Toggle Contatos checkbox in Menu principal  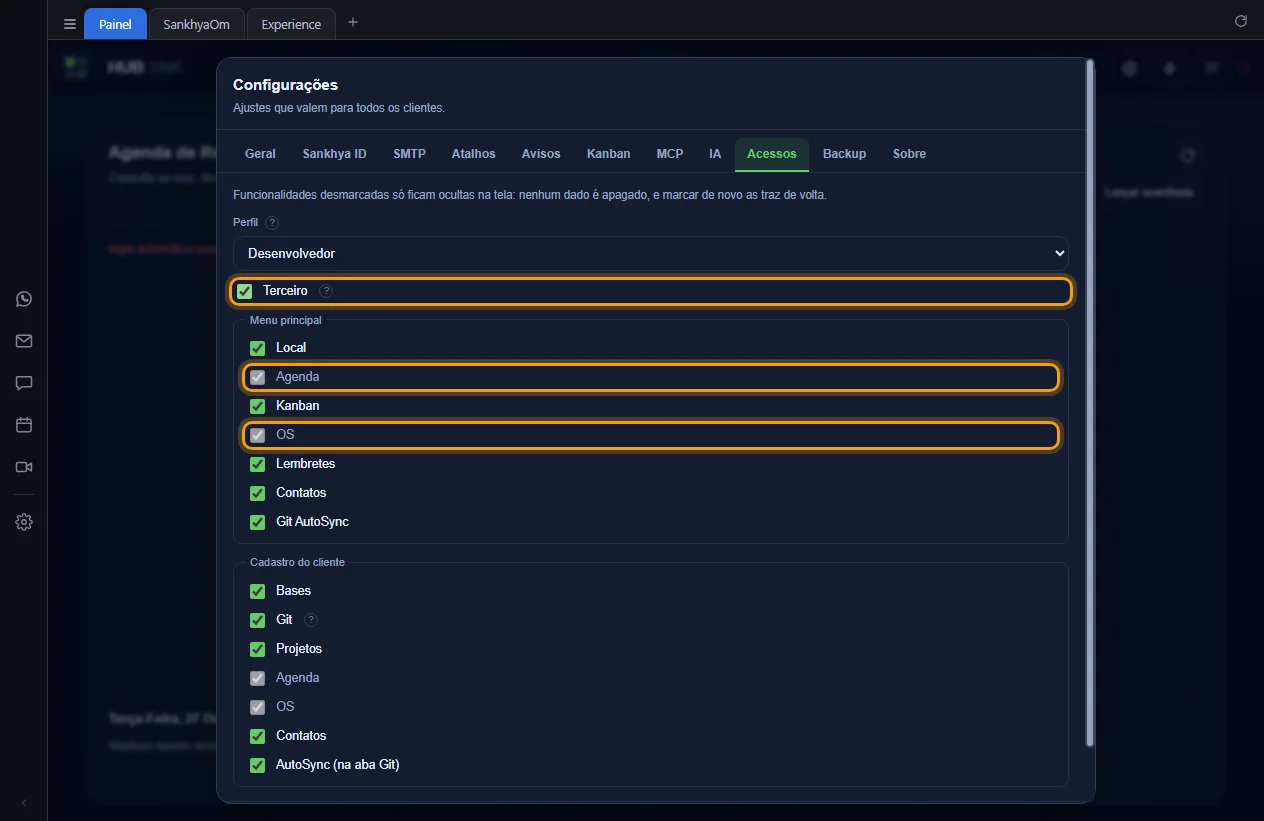point(257,493)
